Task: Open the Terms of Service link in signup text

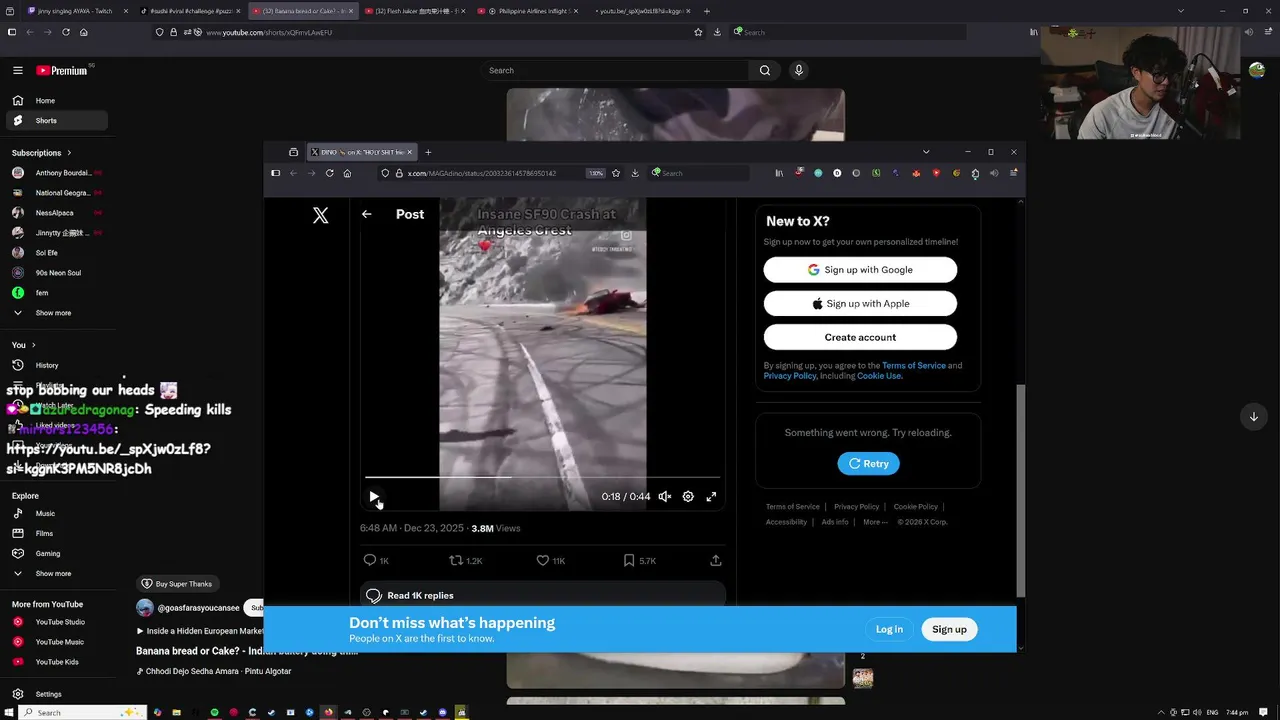Action: (x=913, y=366)
